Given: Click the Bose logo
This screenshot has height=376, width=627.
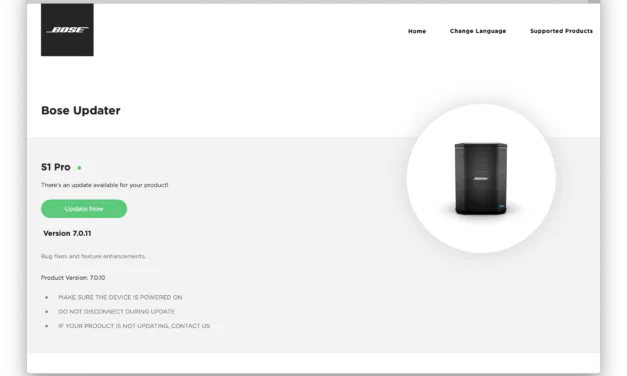Looking at the screenshot, I should click(x=67, y=30).
